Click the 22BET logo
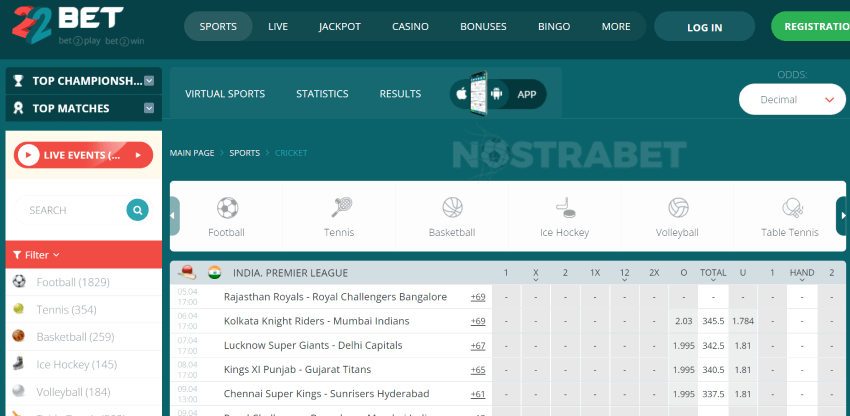 tap(78, 25)
